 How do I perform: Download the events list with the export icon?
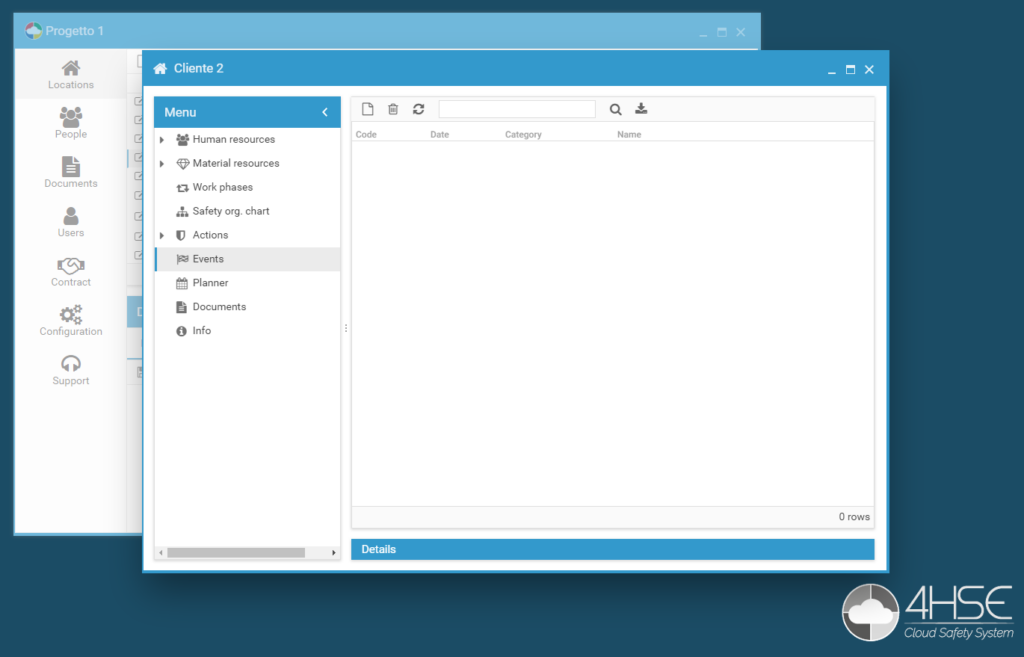641,108
